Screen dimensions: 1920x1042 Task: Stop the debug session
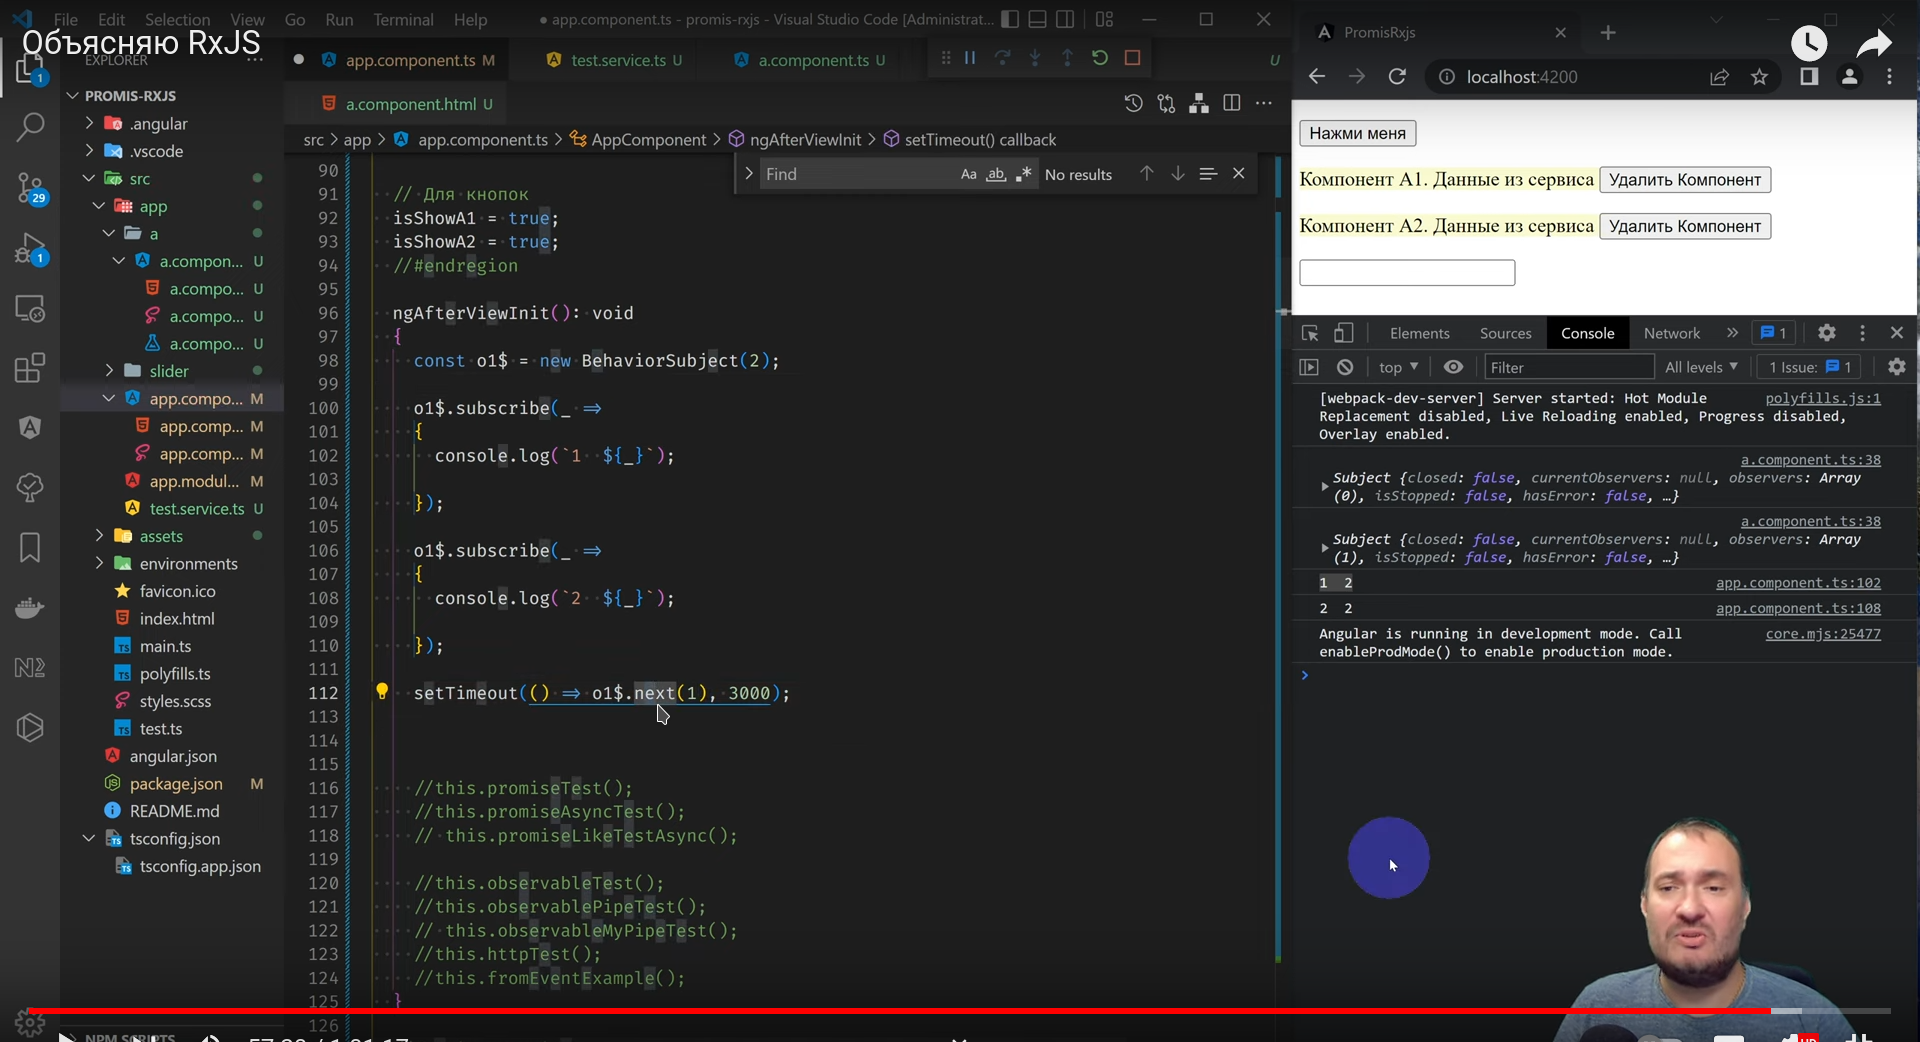[1133, 58]
